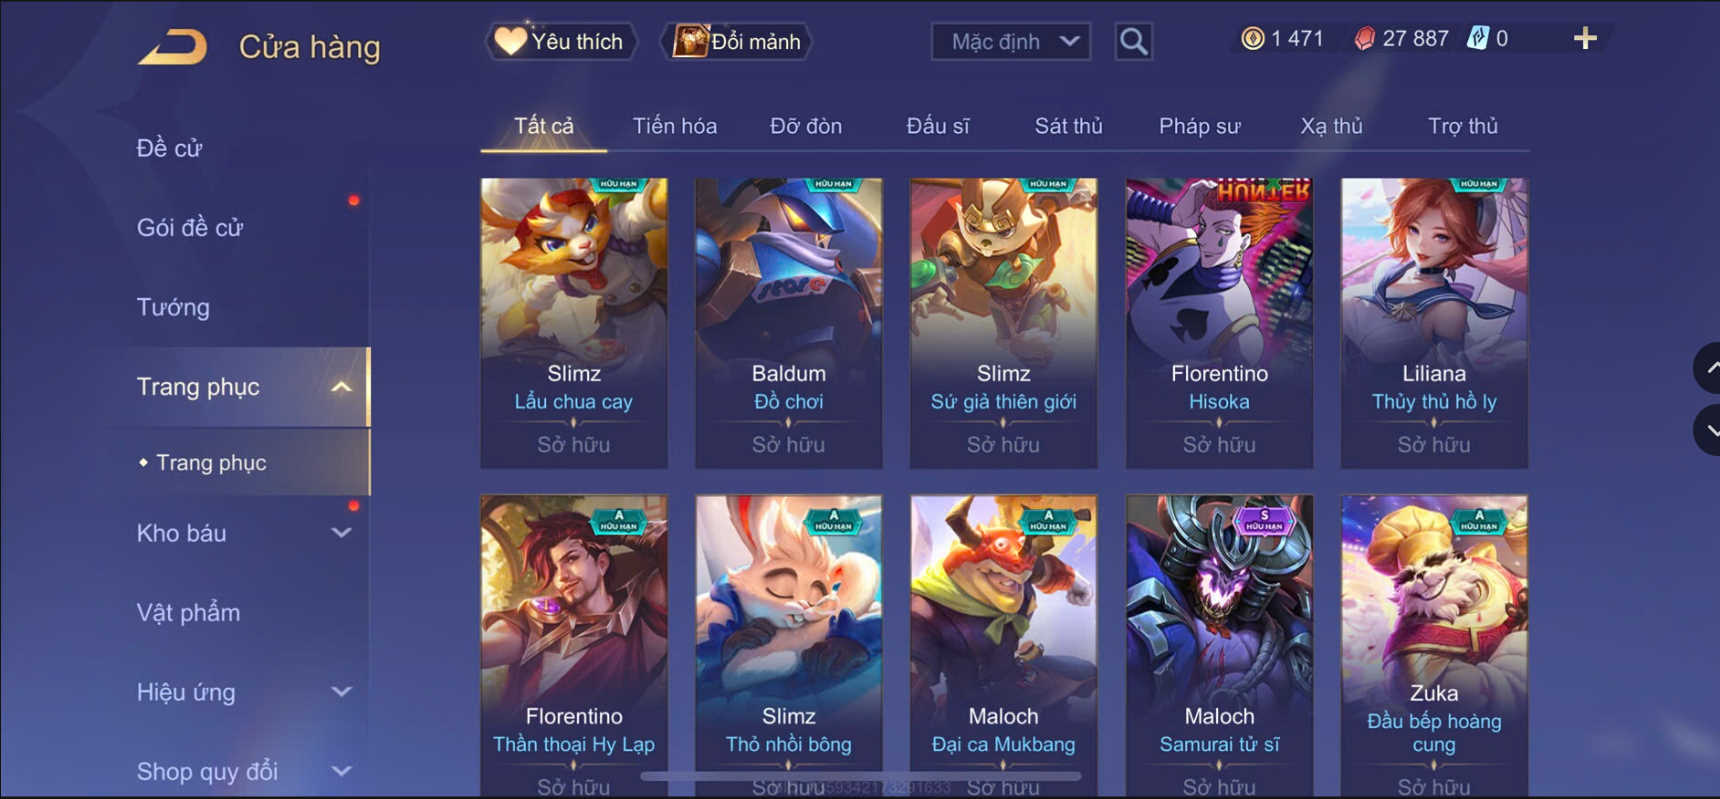Screen dimensions: 1720x799
Task: Click the horizontal scroll bar at bottom
Action: point(860,776)
